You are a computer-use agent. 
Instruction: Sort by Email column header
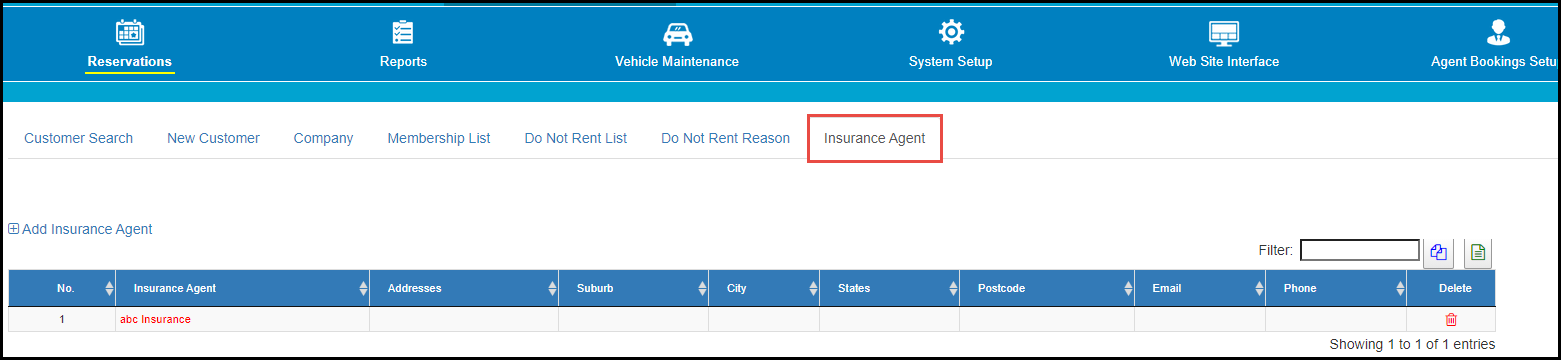tap(1199, 288)
